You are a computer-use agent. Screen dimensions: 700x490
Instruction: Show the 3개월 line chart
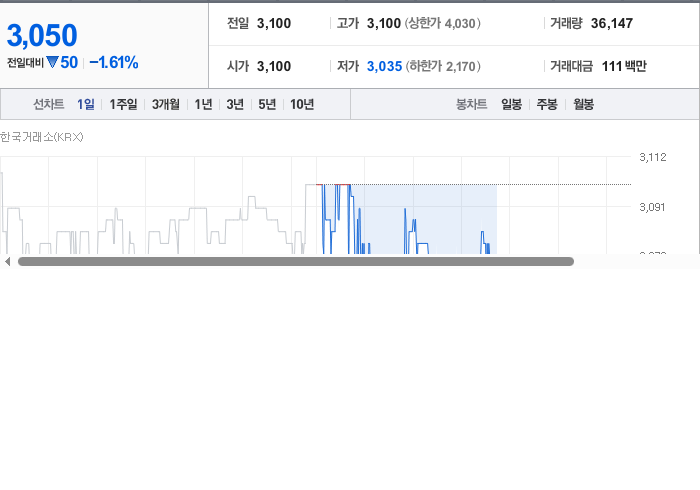(x=166, y=104)
